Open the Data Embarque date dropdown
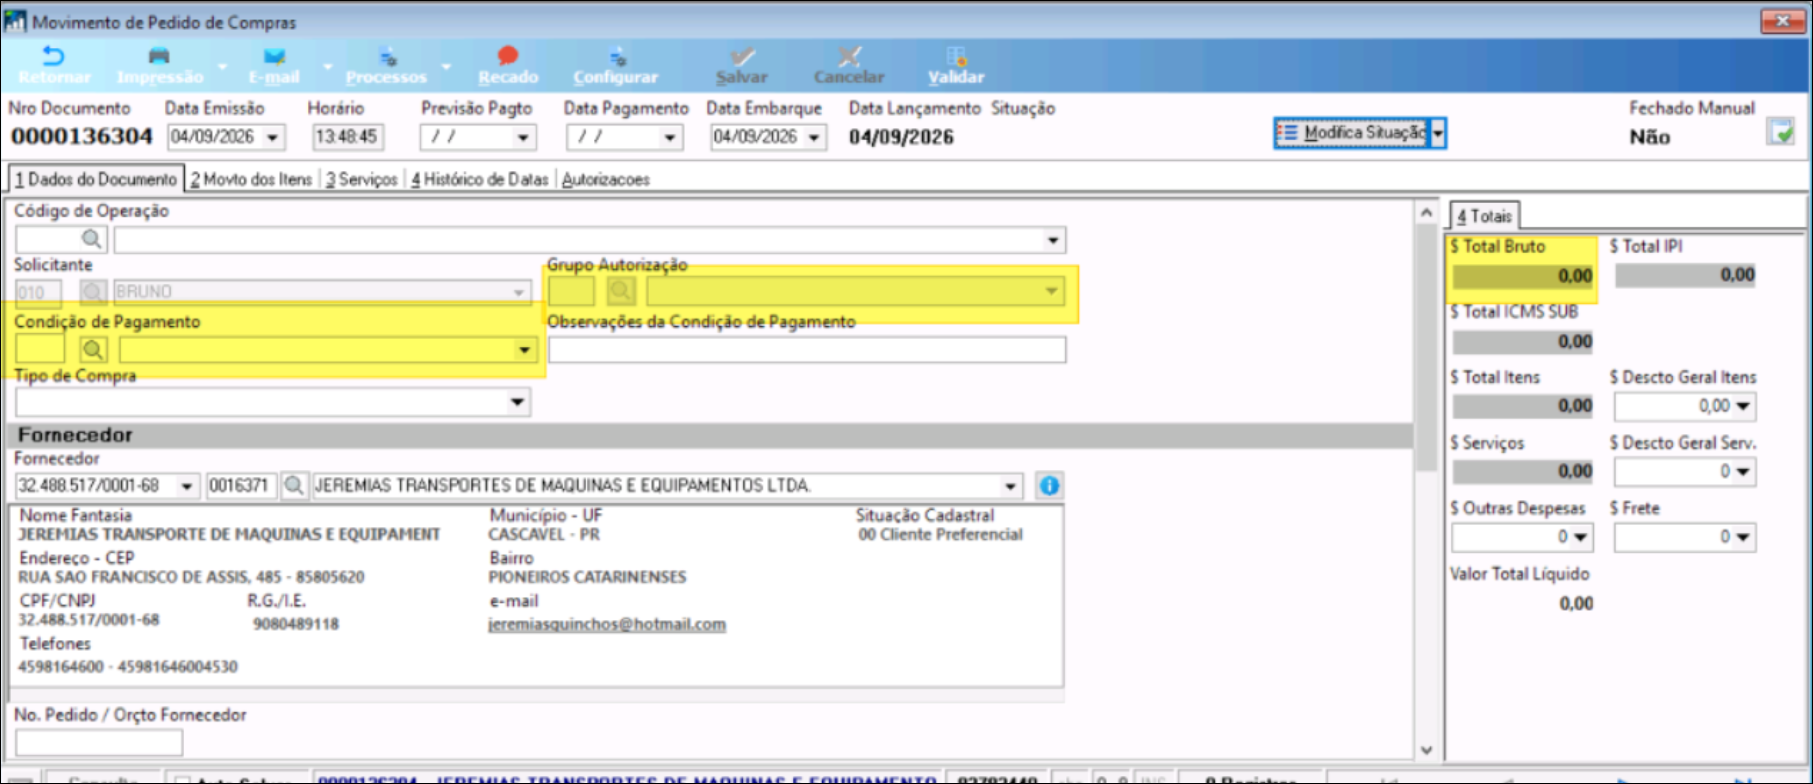Image resolution: width=1813 pixels, height=784 pixels. pyautogui.click(x=814, y=137)
